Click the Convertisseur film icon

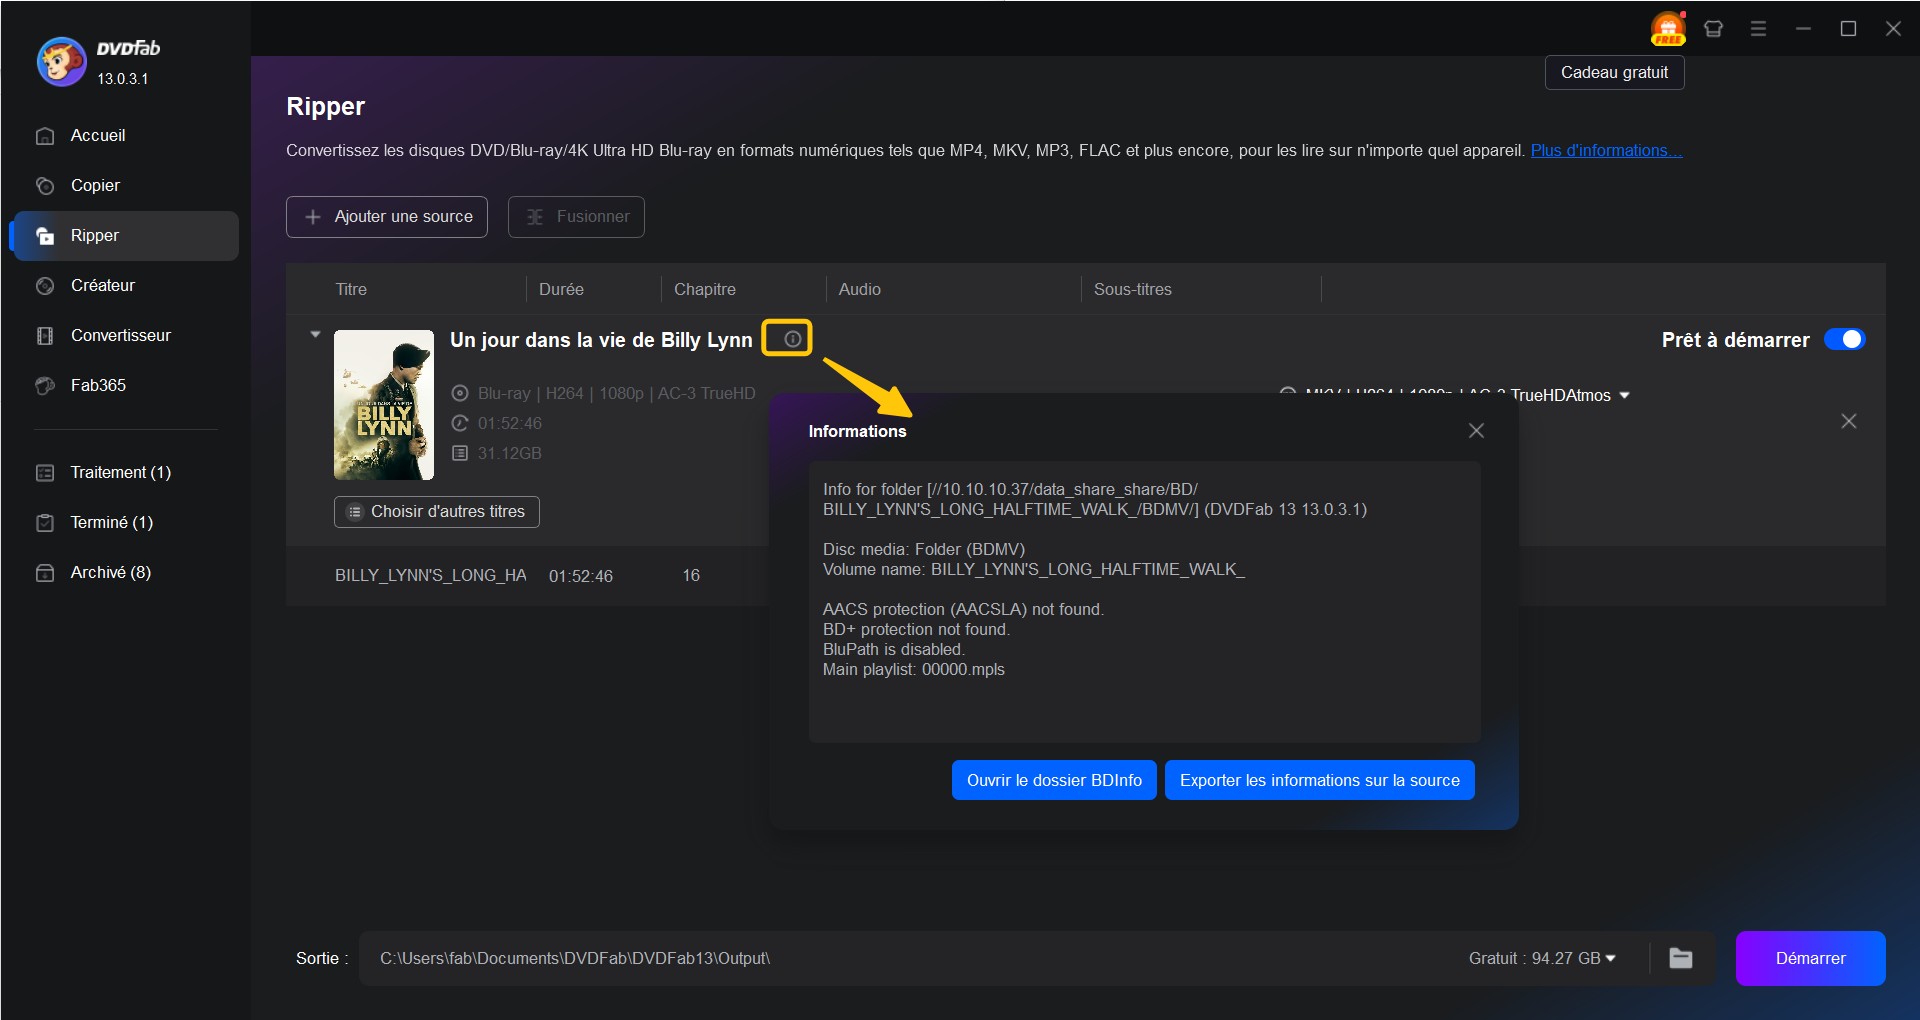(x=45, y=336)
